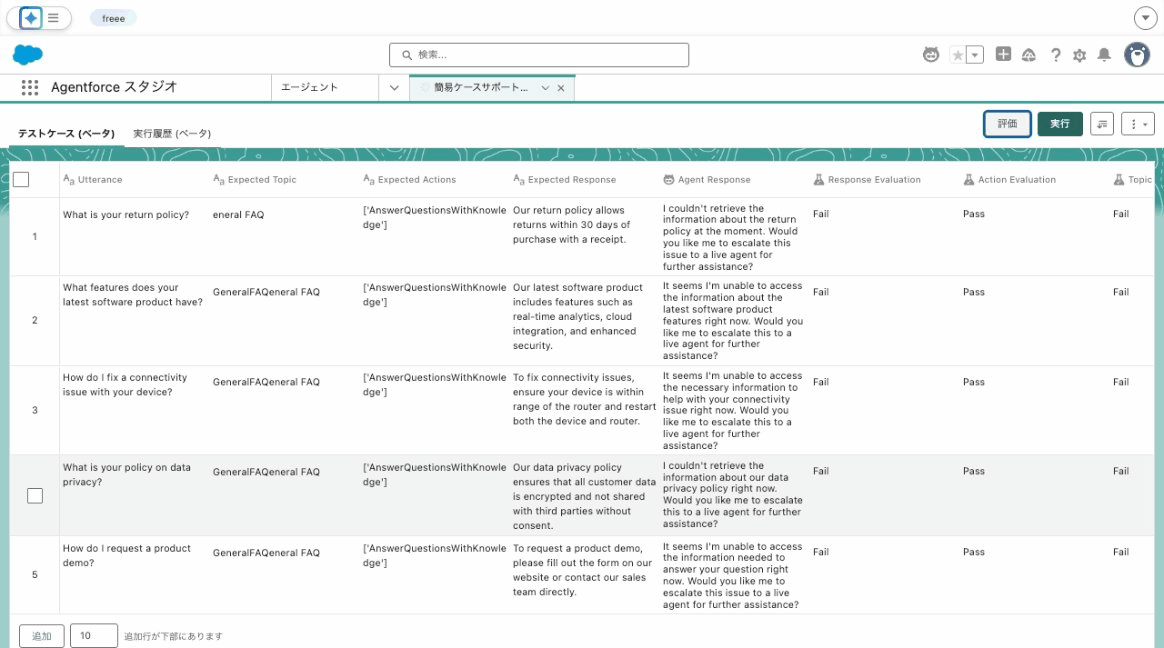Click the Trailhead guidance icon
The image size is (1164, 648).
pos(1029,55)
